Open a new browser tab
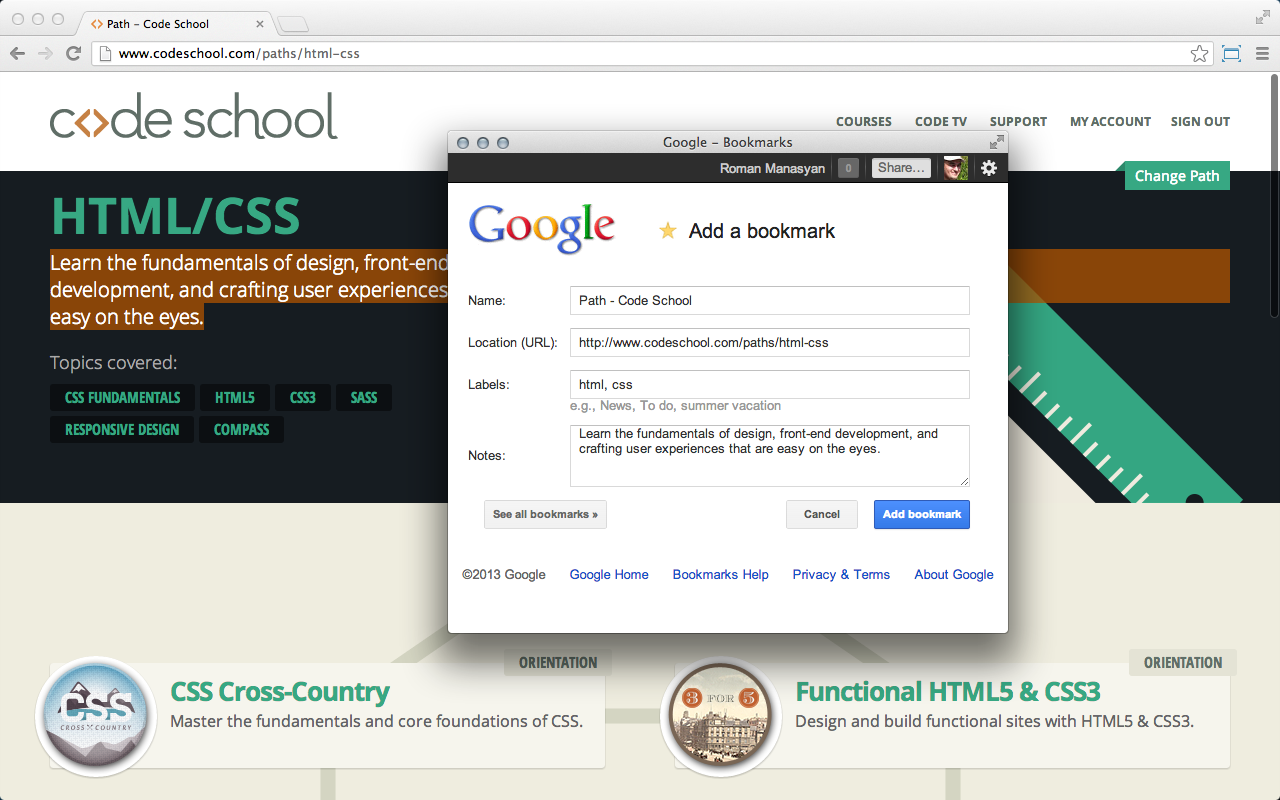The height and width of the screenshot is (800, 1280). click(293, 24)
